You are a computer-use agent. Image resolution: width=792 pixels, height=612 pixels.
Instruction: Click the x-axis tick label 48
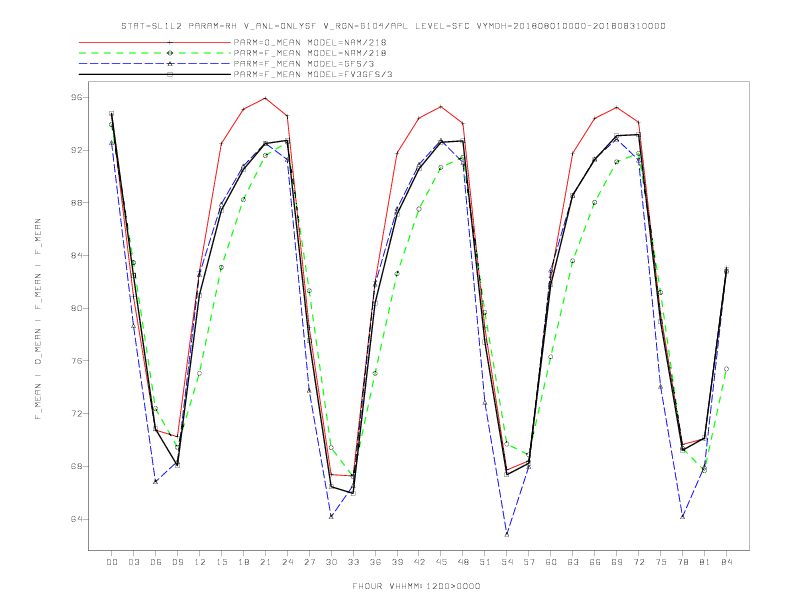[463, 562]
